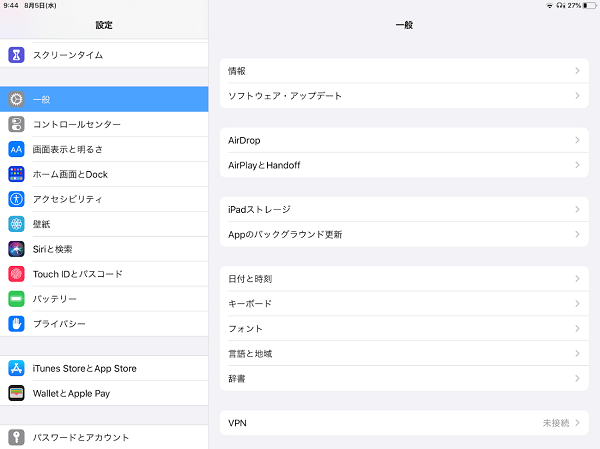This screenshot has height=449, width=600.
Task: Open iPadストレージ
Action: pyautogui.click(x=404, y=209)
